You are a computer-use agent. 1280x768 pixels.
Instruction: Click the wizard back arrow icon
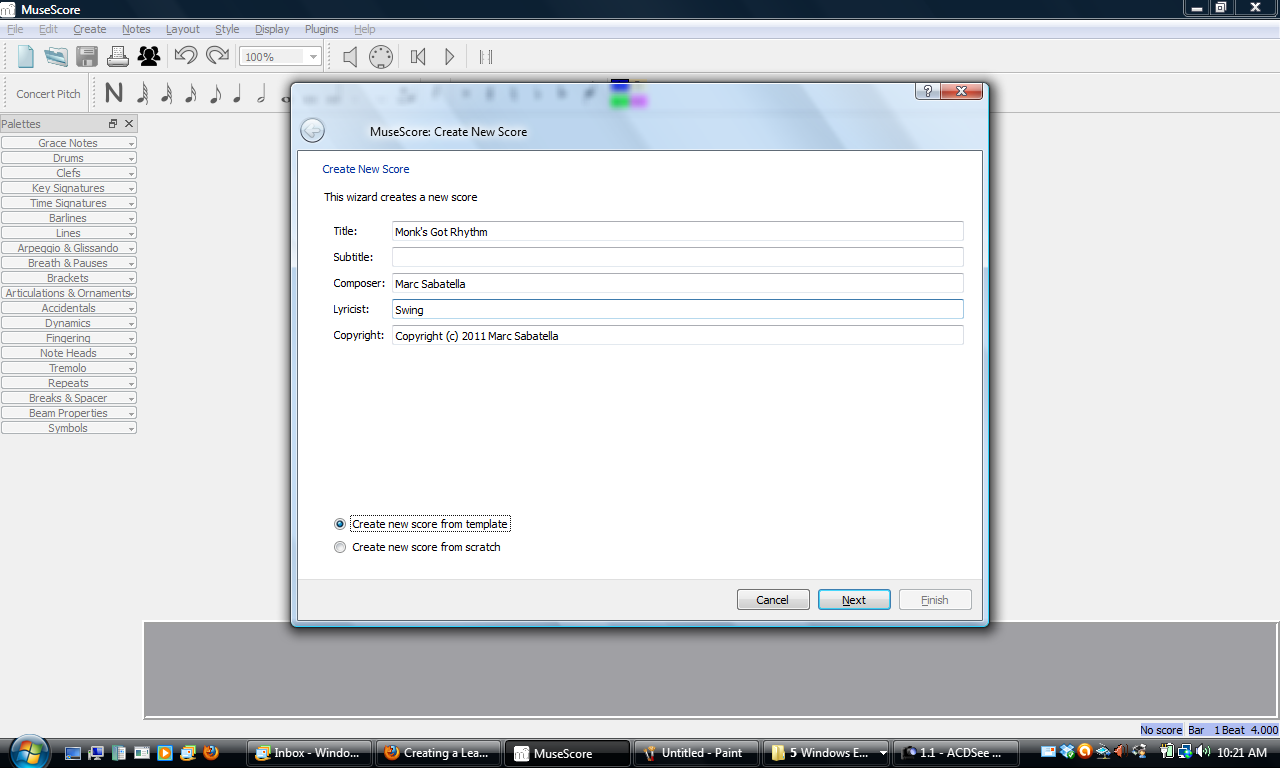point(312,131)
